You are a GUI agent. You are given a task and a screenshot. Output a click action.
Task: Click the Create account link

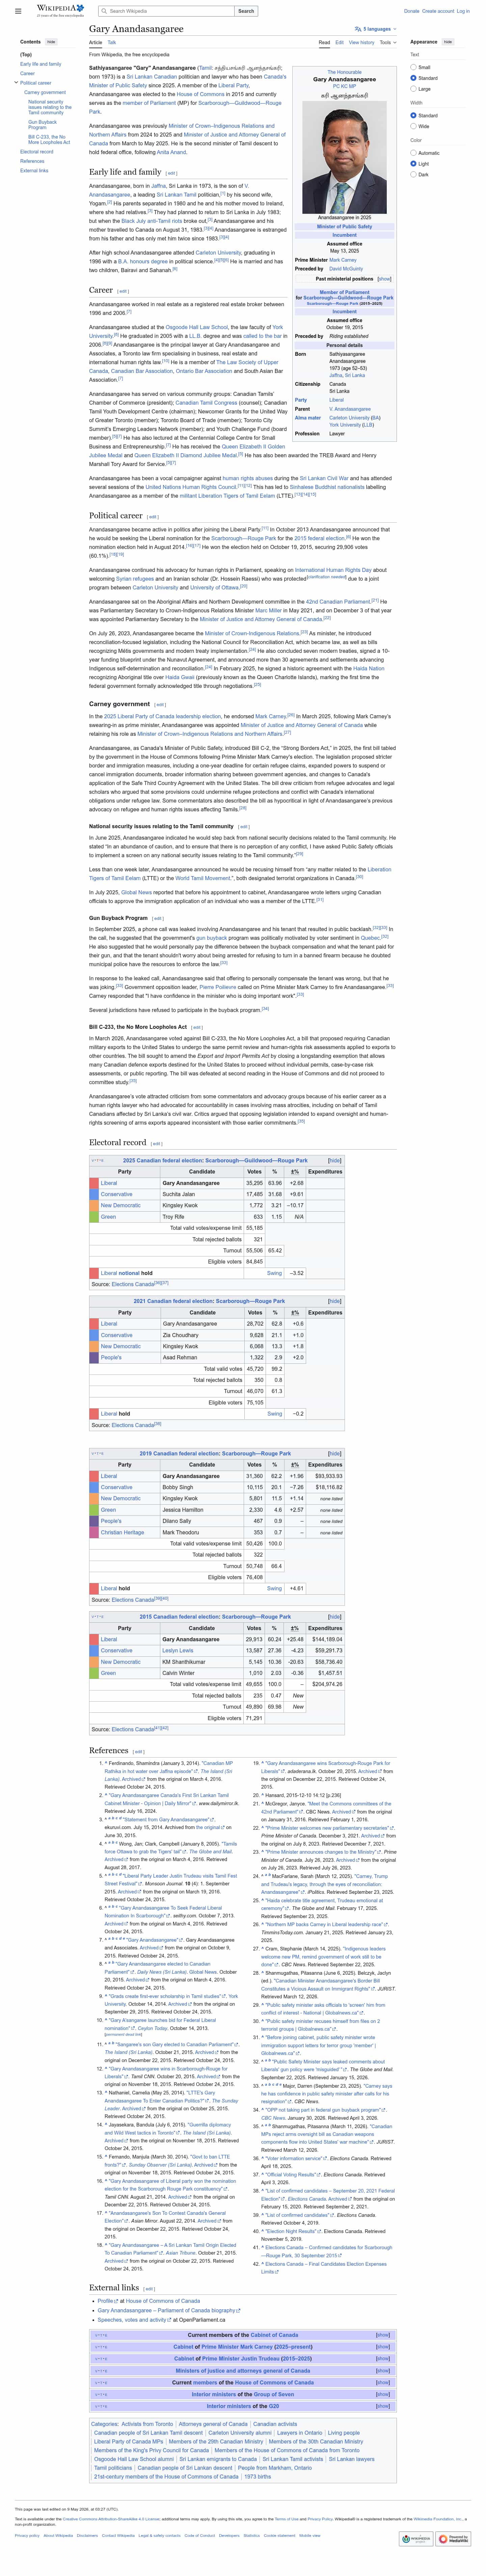click(438, 11)
